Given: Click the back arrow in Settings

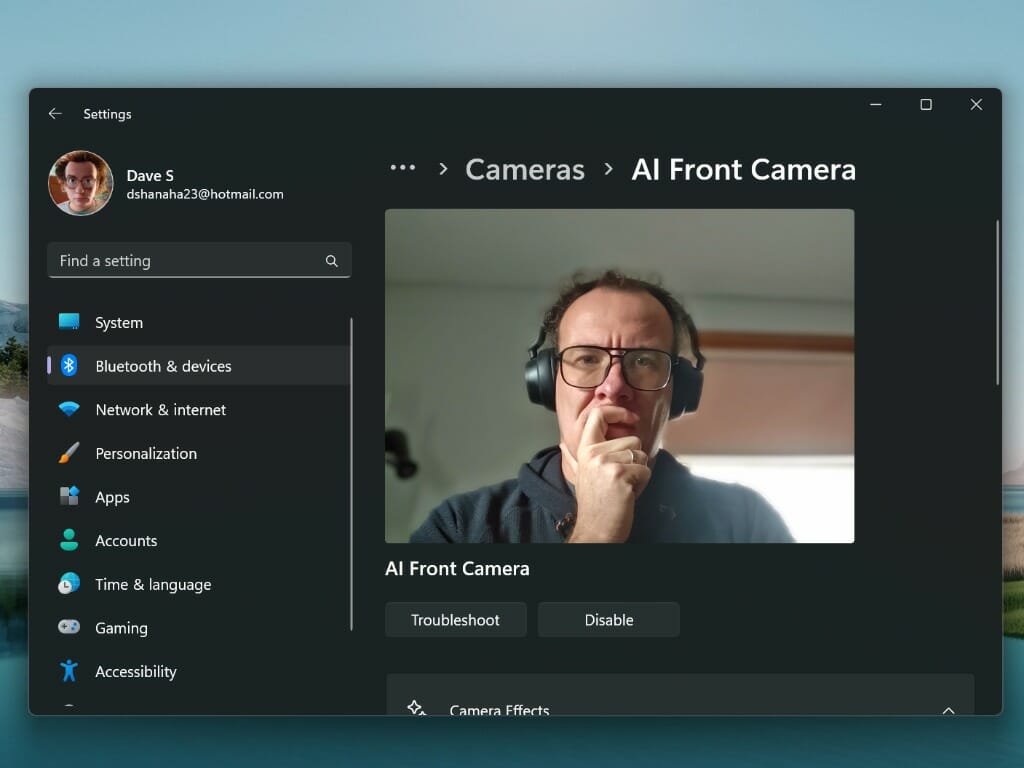Looking at the screenshot, I should (x=55, y=114).
